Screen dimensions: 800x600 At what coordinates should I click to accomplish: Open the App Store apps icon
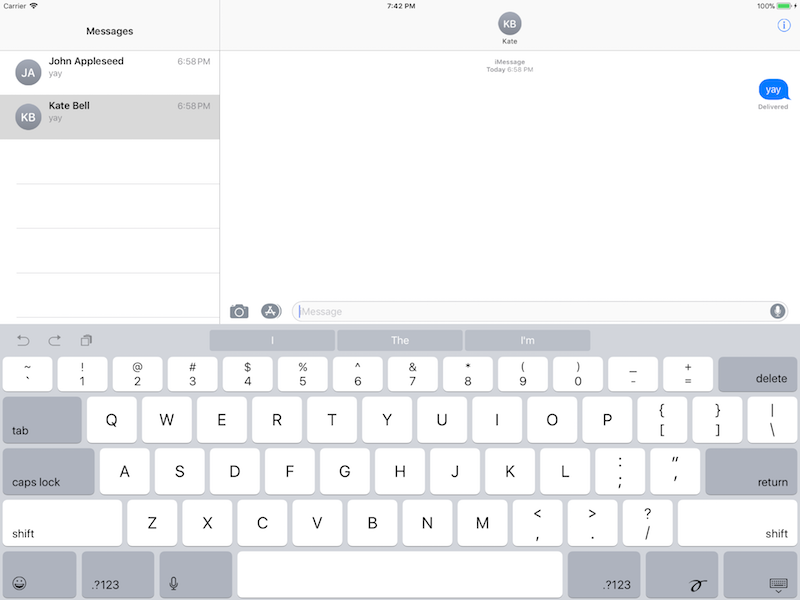(271, 311)
